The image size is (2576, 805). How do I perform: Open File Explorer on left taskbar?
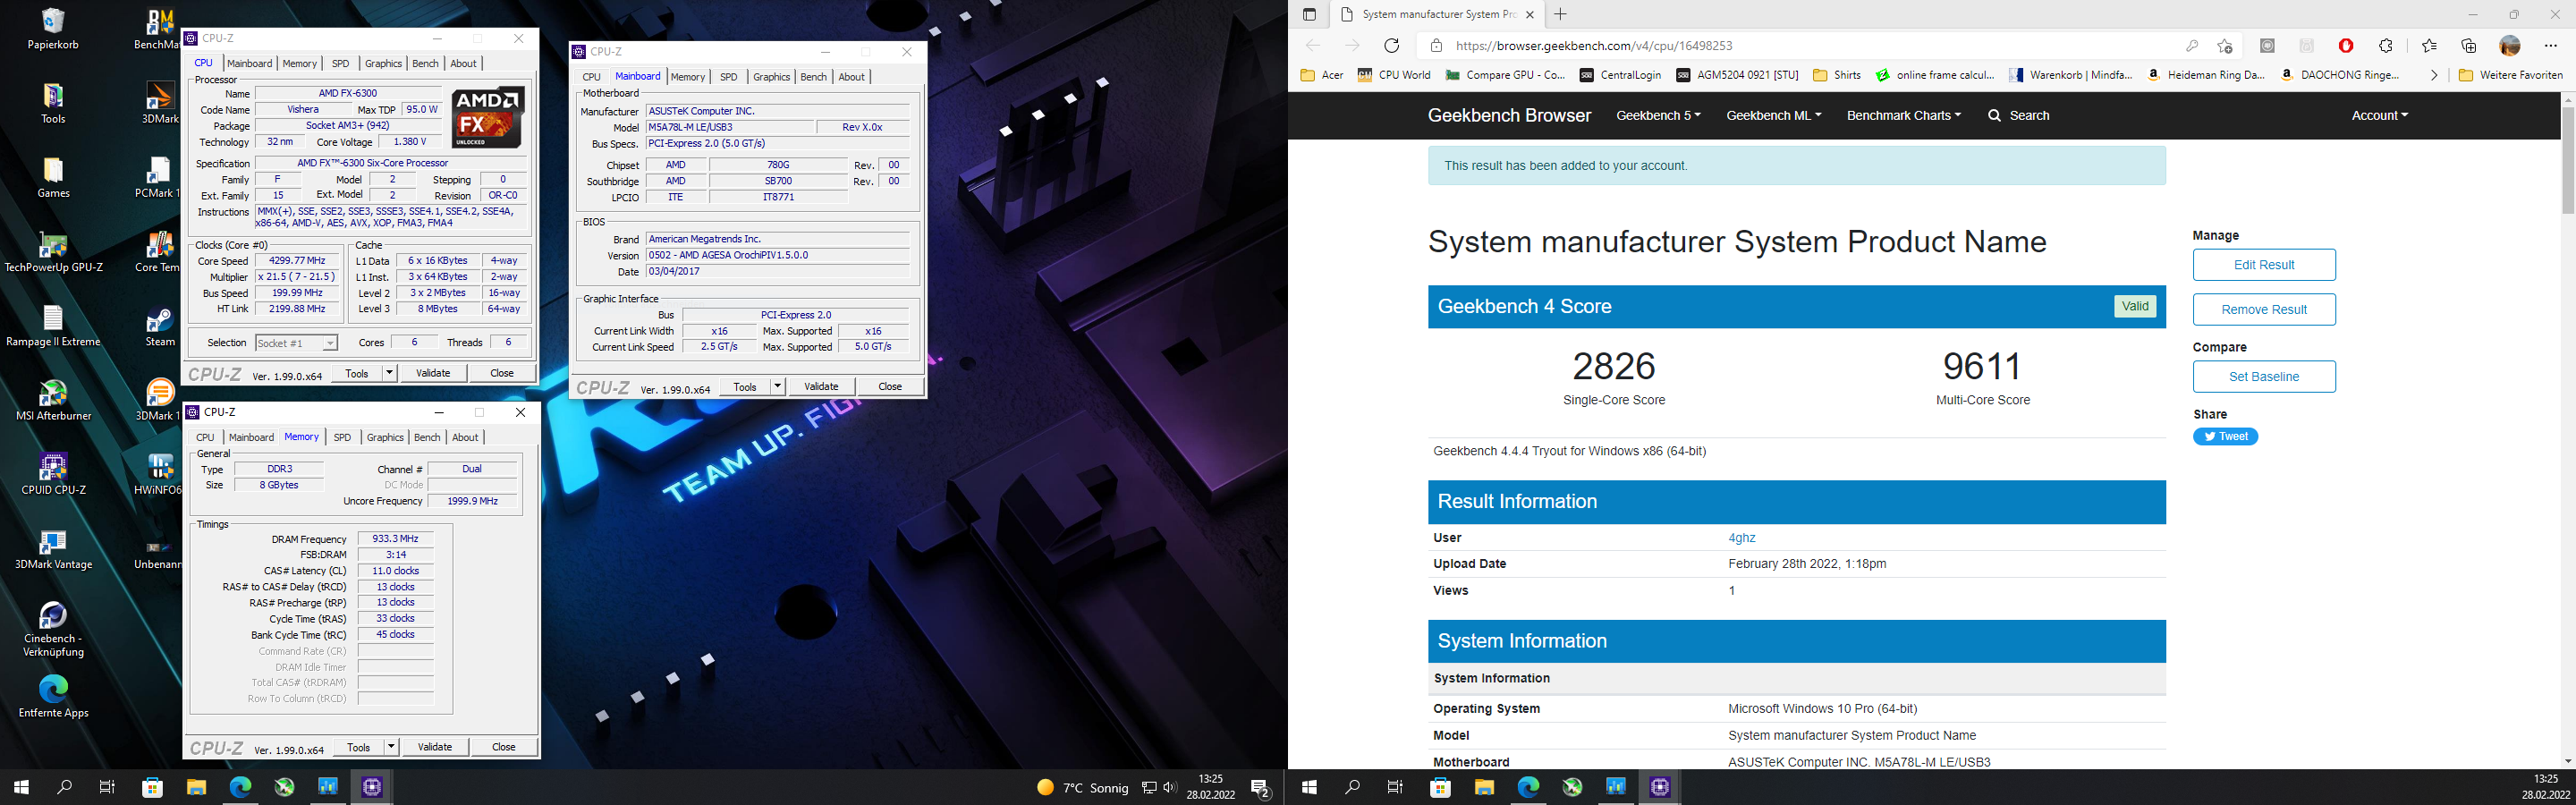(196, 787)
